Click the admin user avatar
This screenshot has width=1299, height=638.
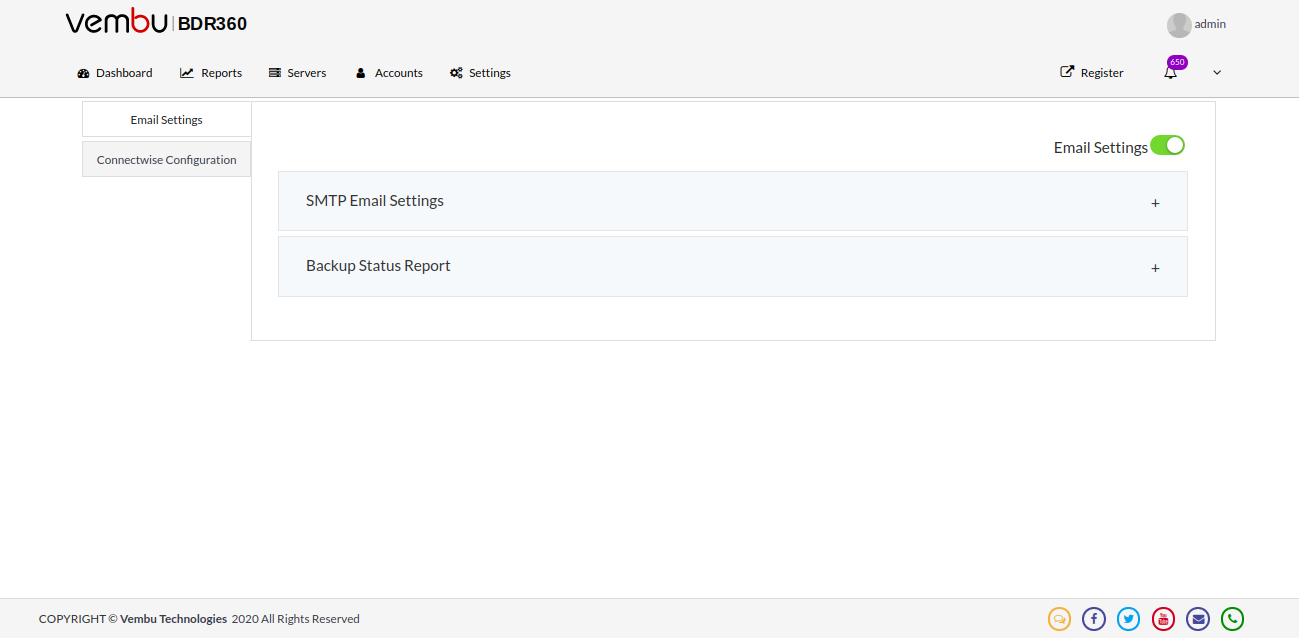pyautogui.click(x=1179, y=25)
